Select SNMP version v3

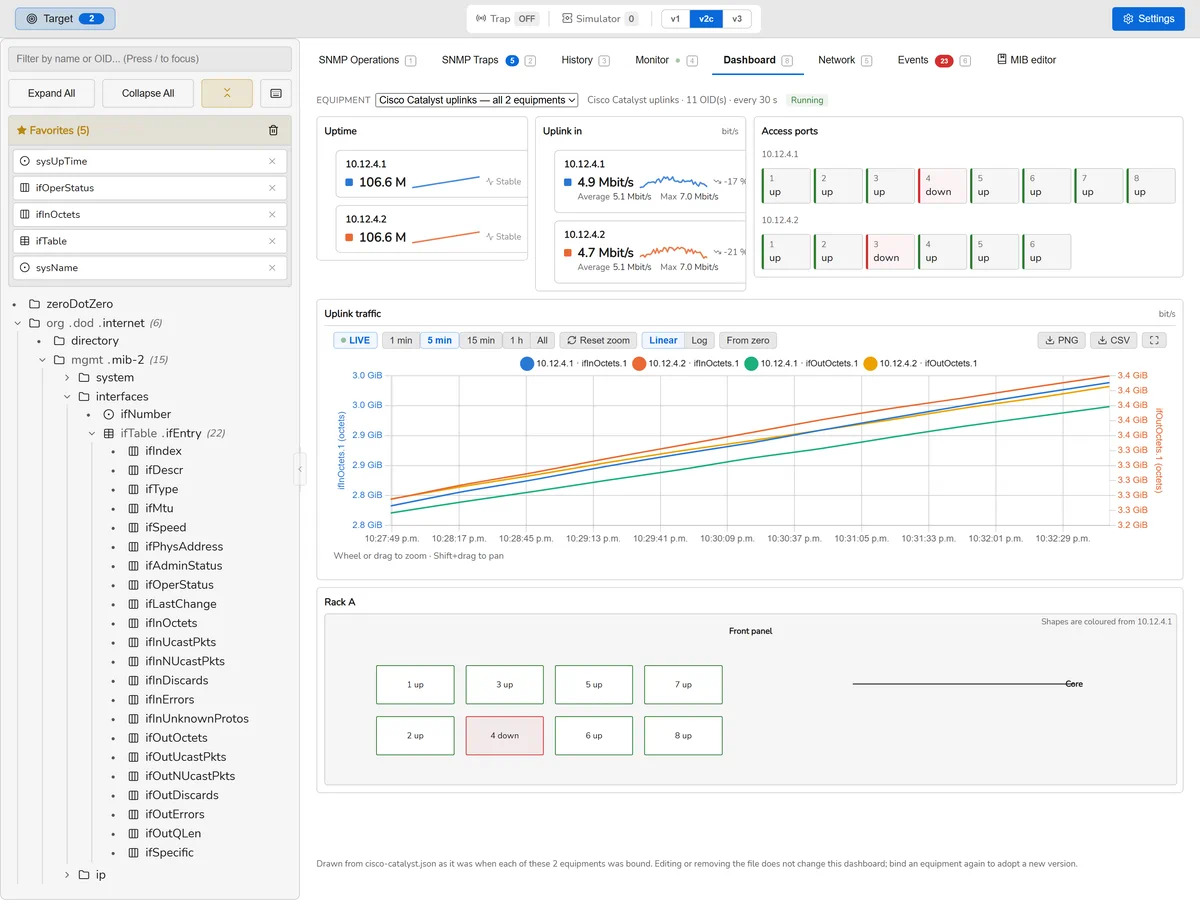point(737,19)
